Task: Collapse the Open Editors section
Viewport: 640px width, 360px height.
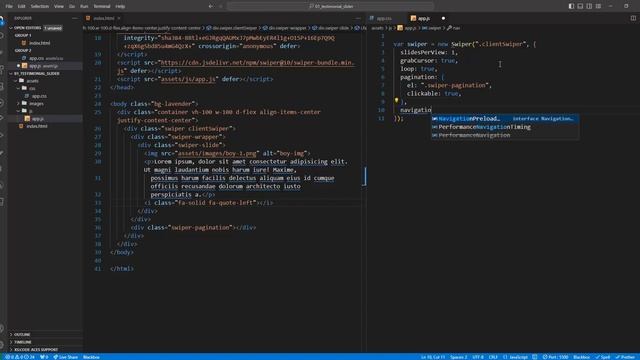Action: [x=27, y=28]
